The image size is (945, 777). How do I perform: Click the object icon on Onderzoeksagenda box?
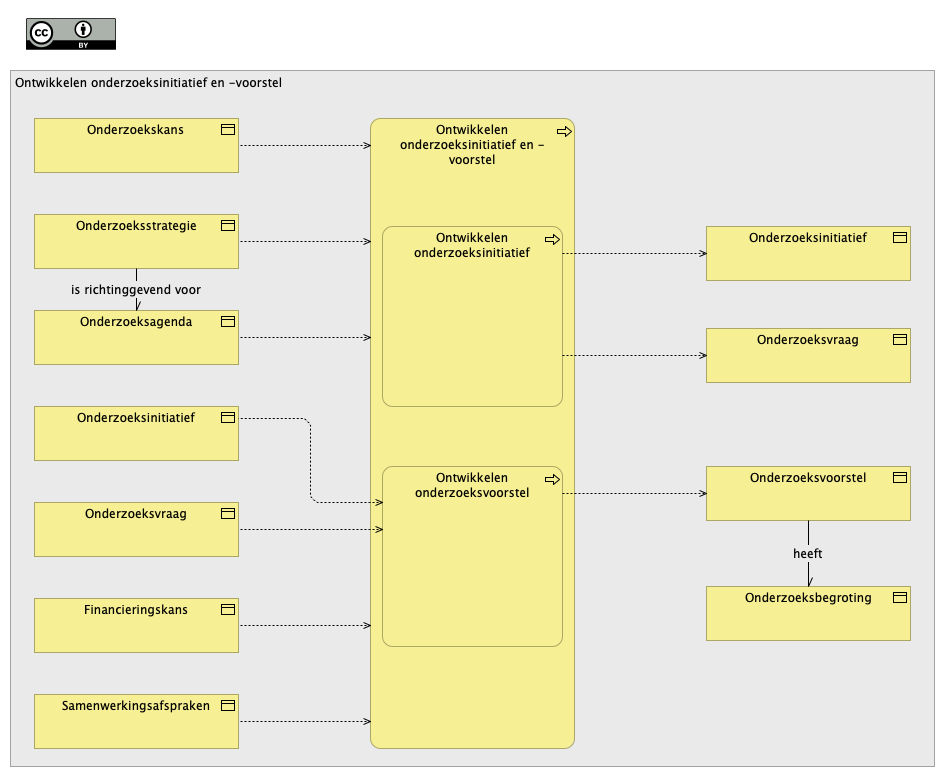tap(228, 321)
